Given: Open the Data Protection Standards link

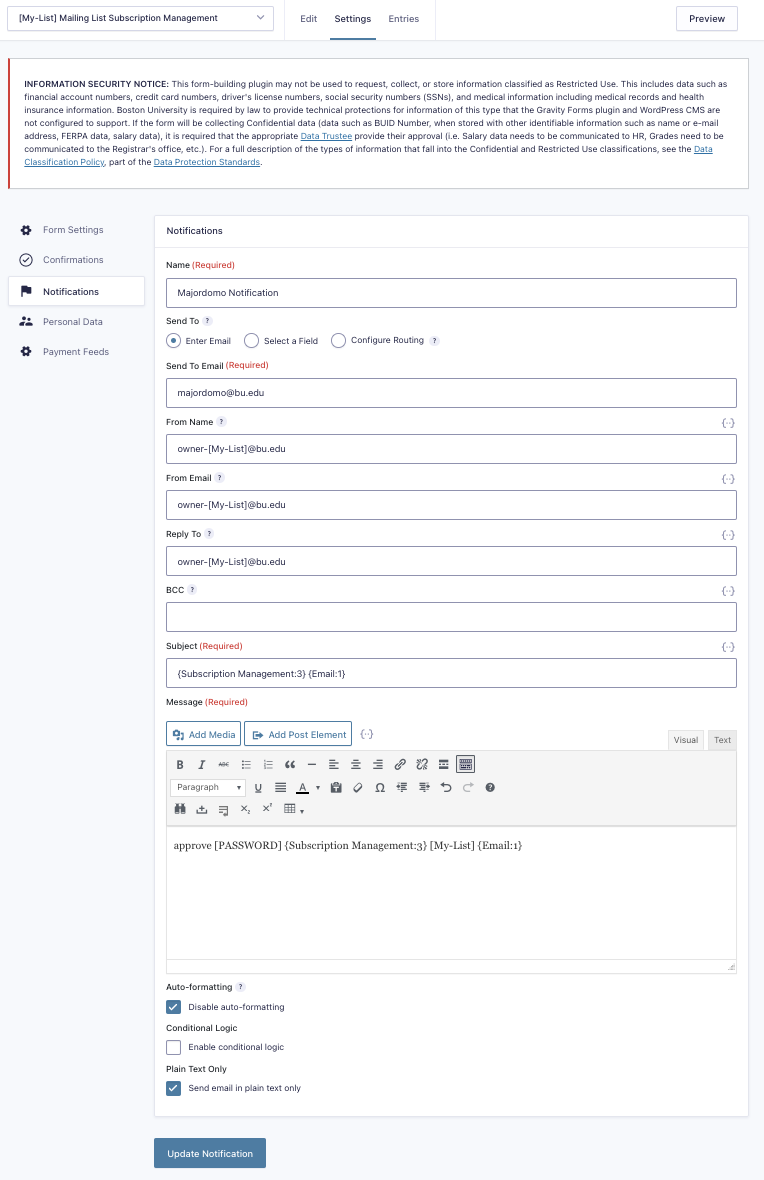Looking at the screenshot, I should (x=207, y=163).
